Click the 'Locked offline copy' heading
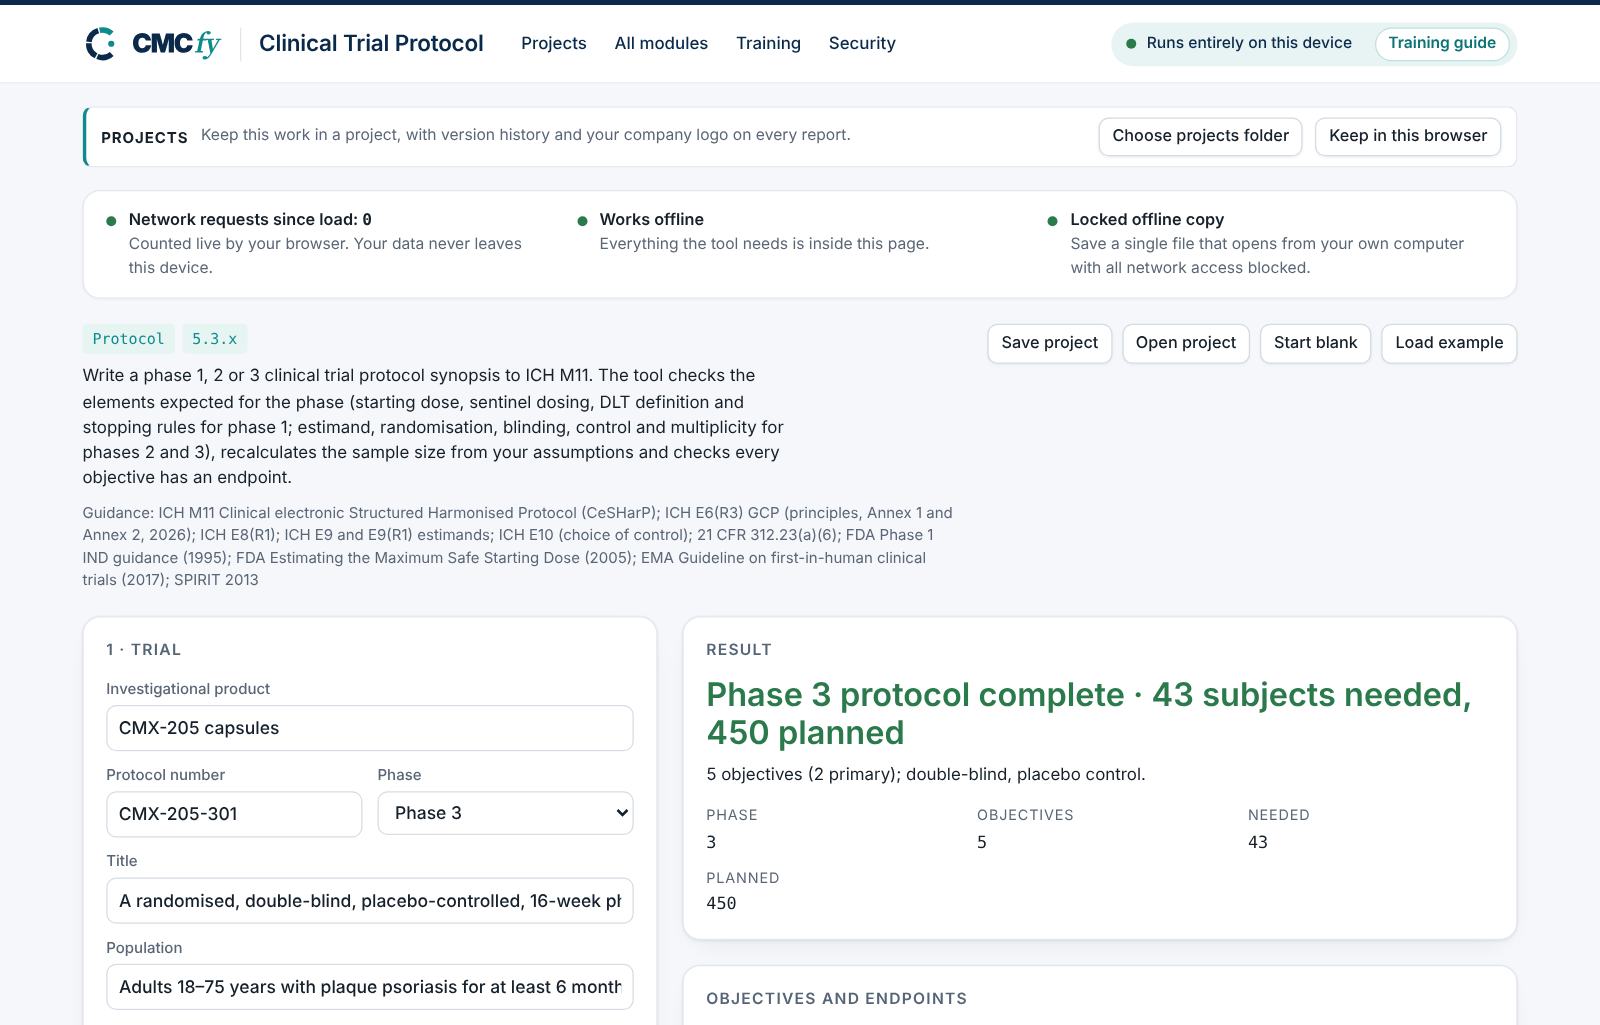The width and height of the screenshot is (1600, 1025). [x=1147, y=219]
